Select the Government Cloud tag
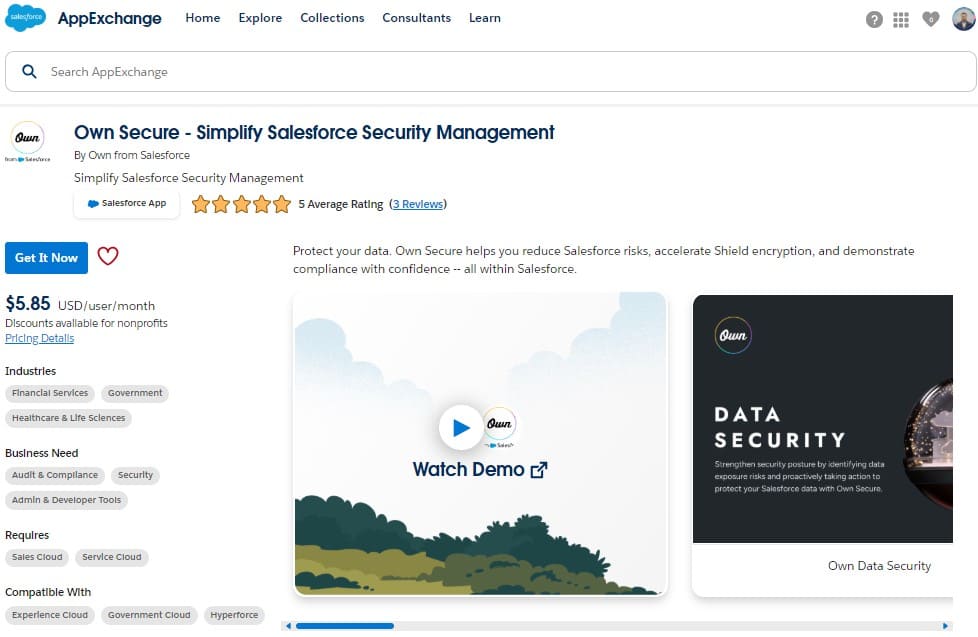The image size is (978, 637). pyautogui.click(x=149, y=615)
